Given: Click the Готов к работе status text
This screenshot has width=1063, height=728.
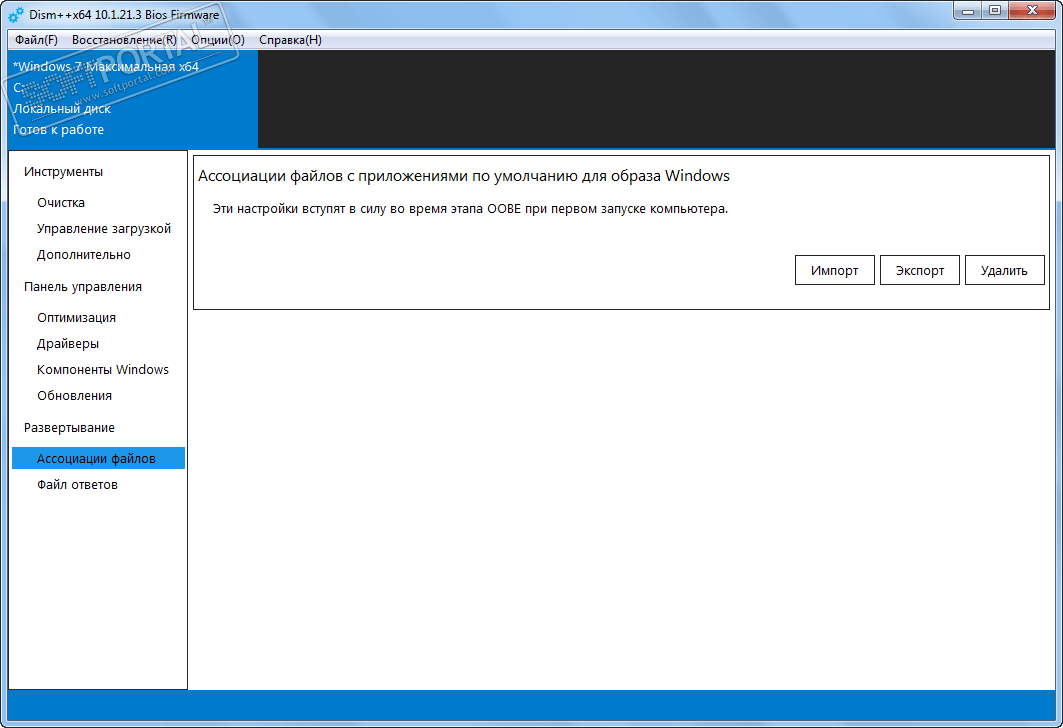Looking at the screenshot, I should coord(58,129).
